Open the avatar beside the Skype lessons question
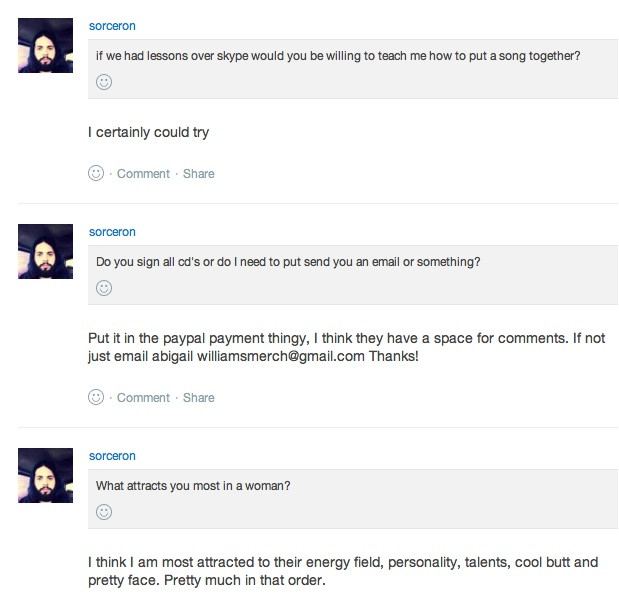 (x=45, y=45)
